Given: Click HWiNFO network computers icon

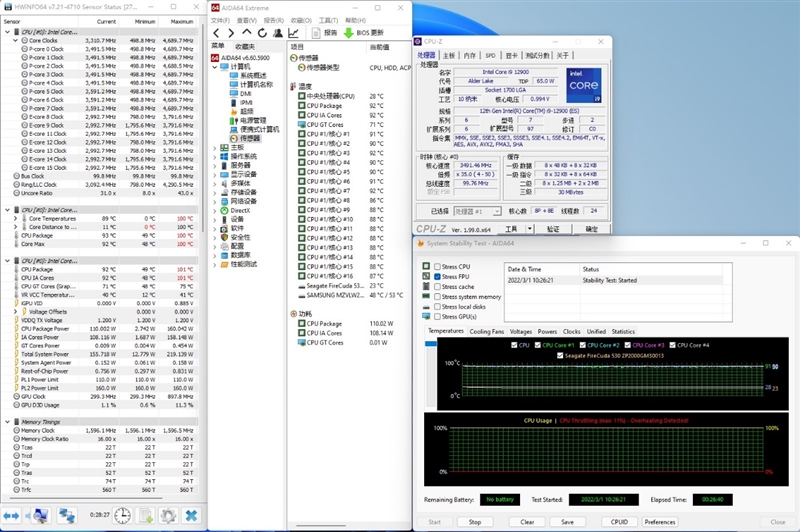Looking at the screenshot, I should pos(66,516).
